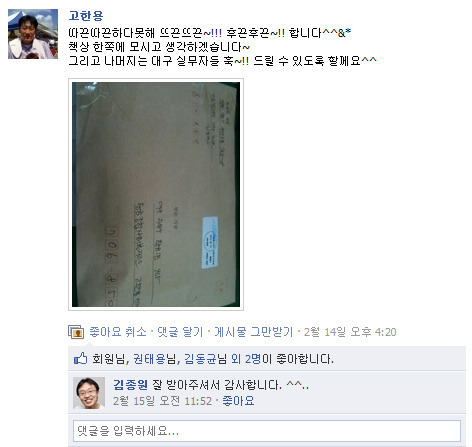Screen dimensions: 472x447
Task: Click the blue label on envelope photo
Action: coord(210,242)
